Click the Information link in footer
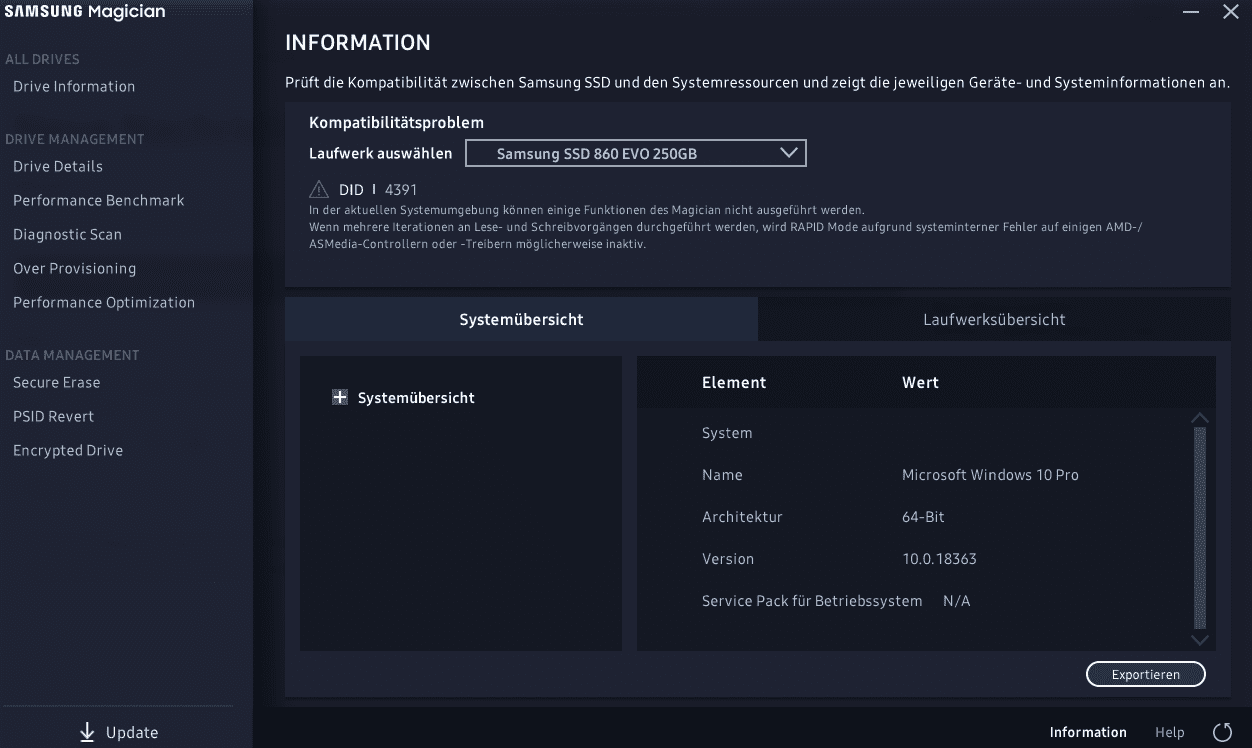 coord(1088,732)
